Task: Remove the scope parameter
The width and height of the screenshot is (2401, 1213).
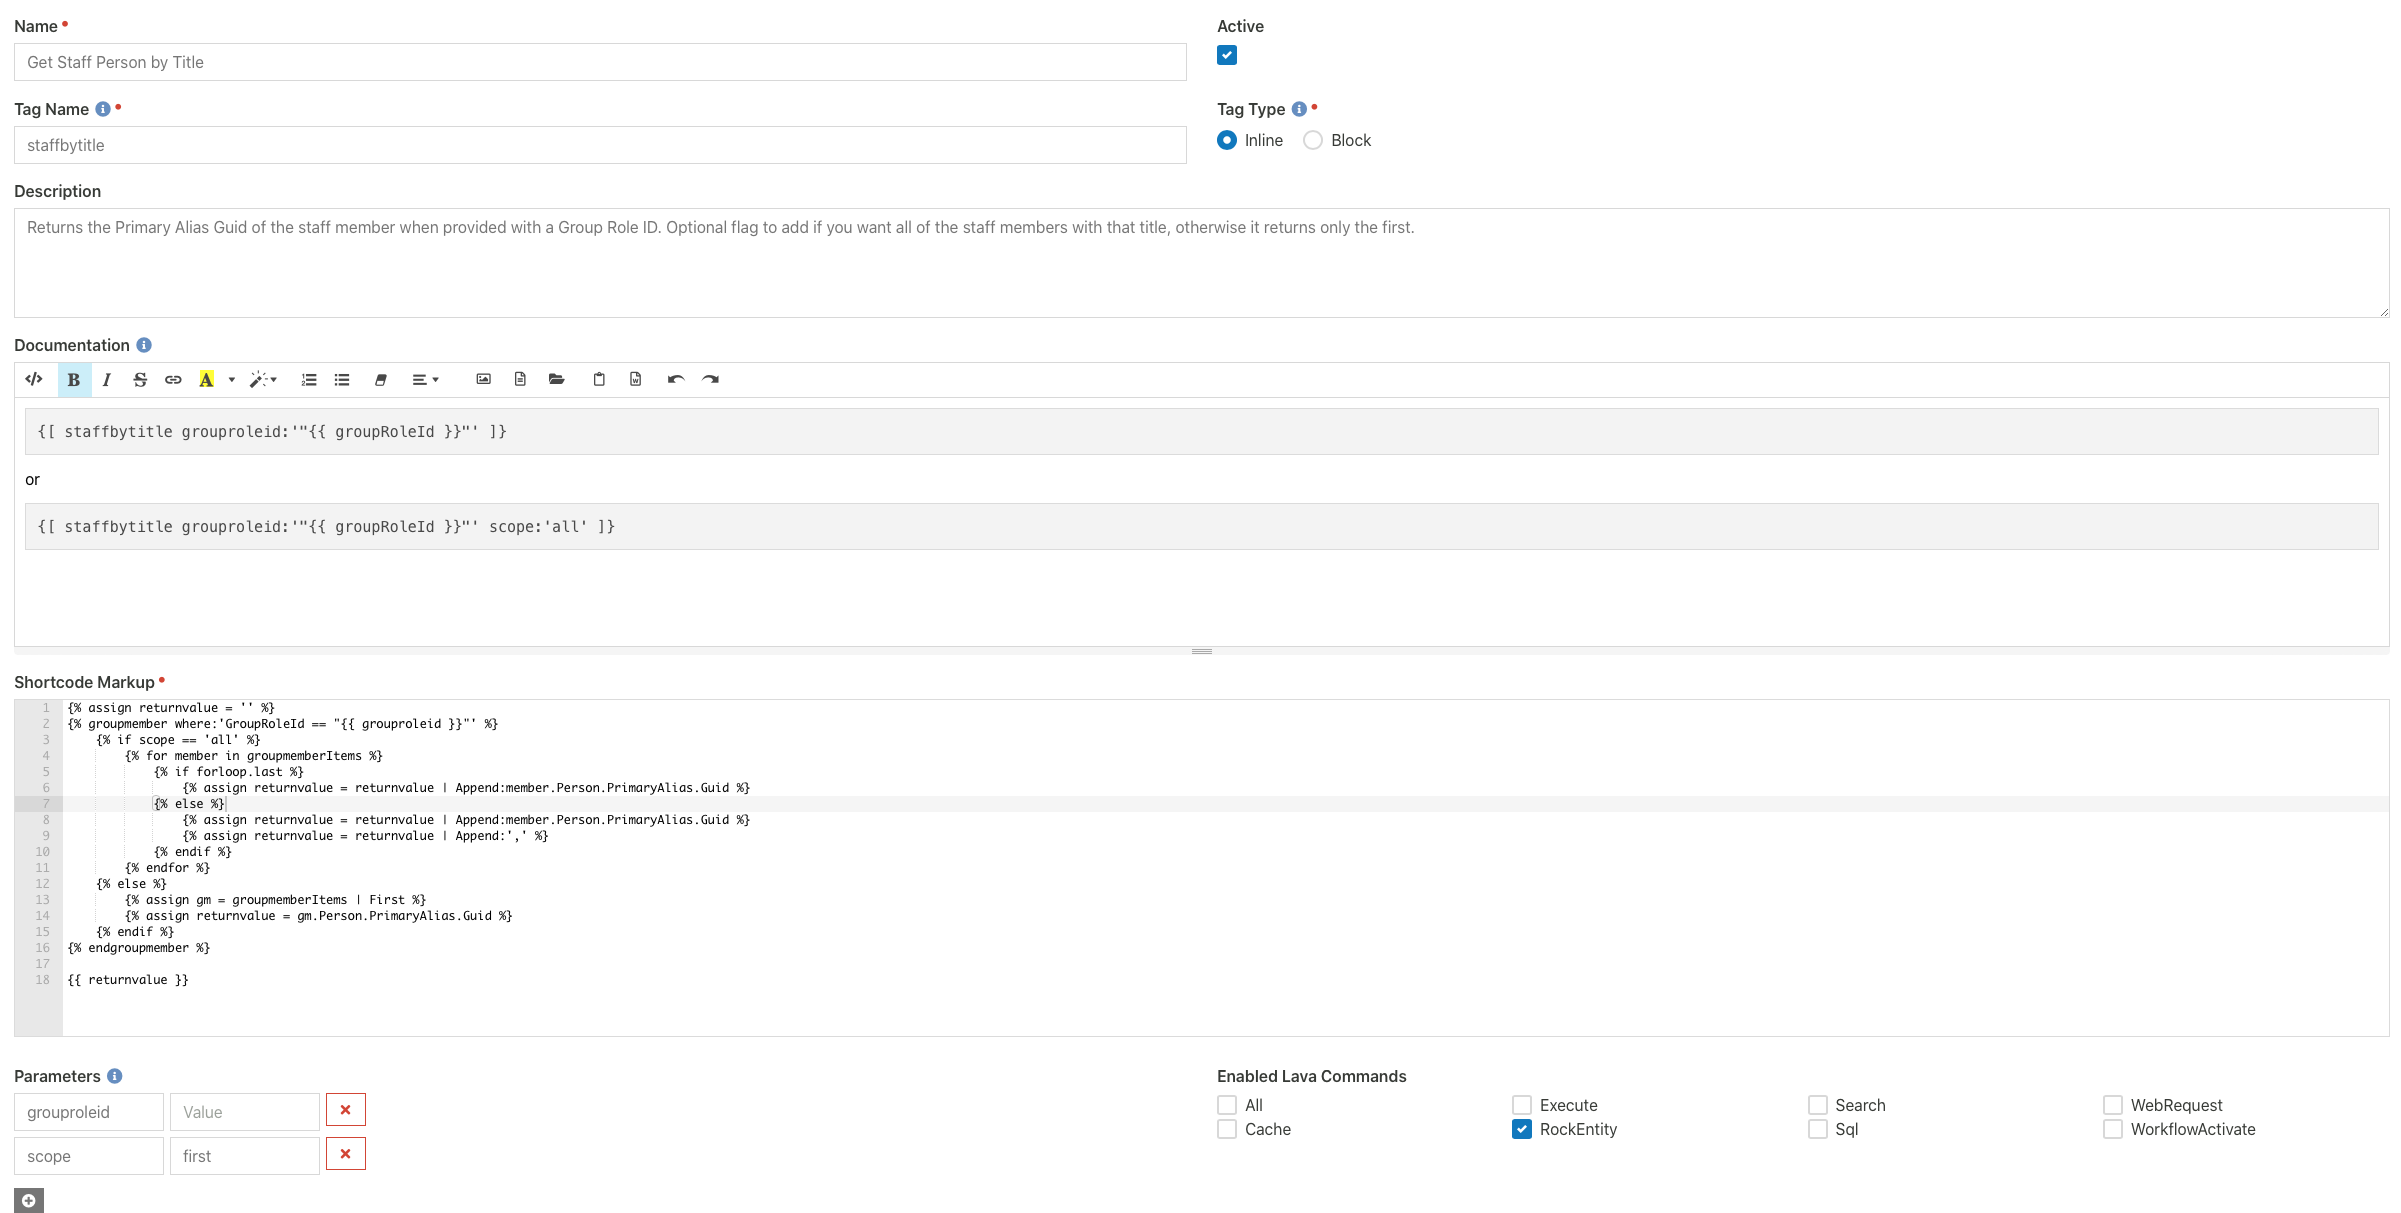Action: click(345, 1154)
